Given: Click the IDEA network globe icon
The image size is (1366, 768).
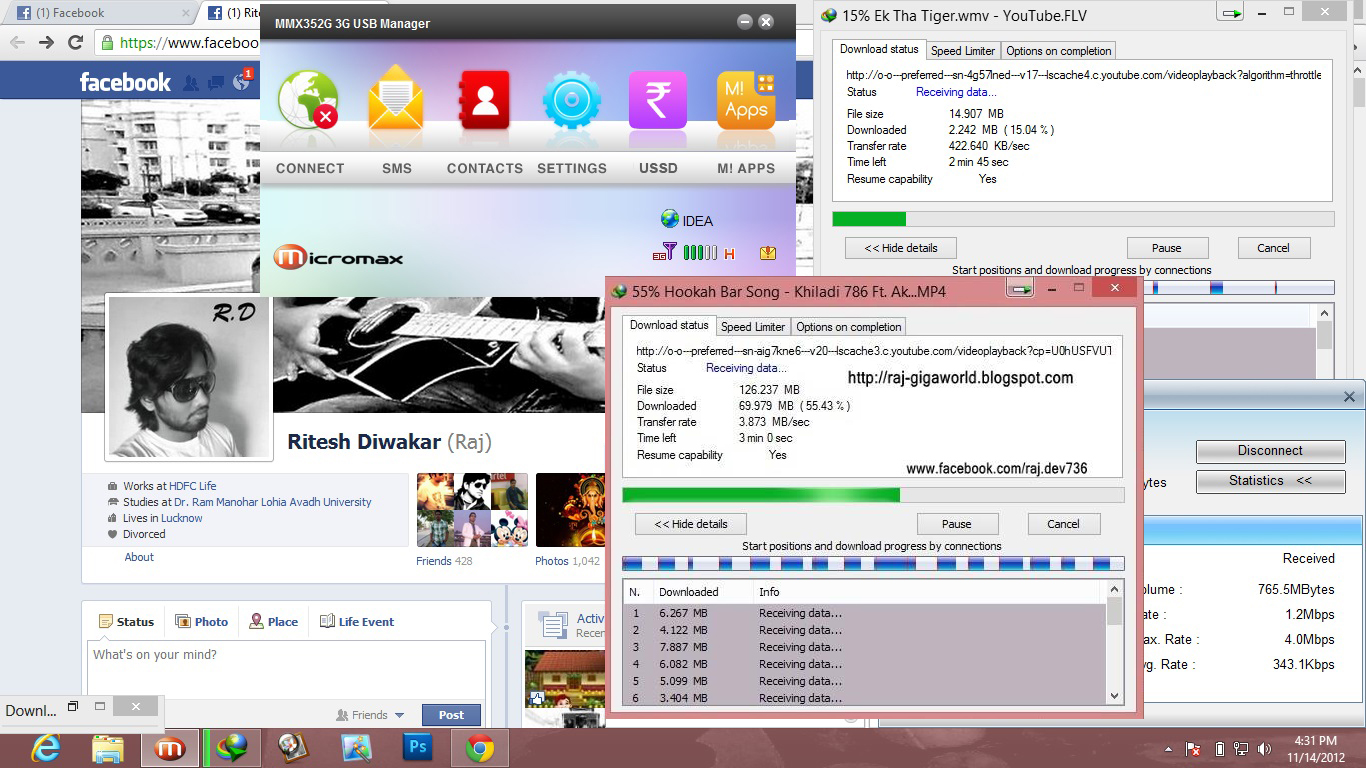Looking at the screenshot, I should point(670,219).
